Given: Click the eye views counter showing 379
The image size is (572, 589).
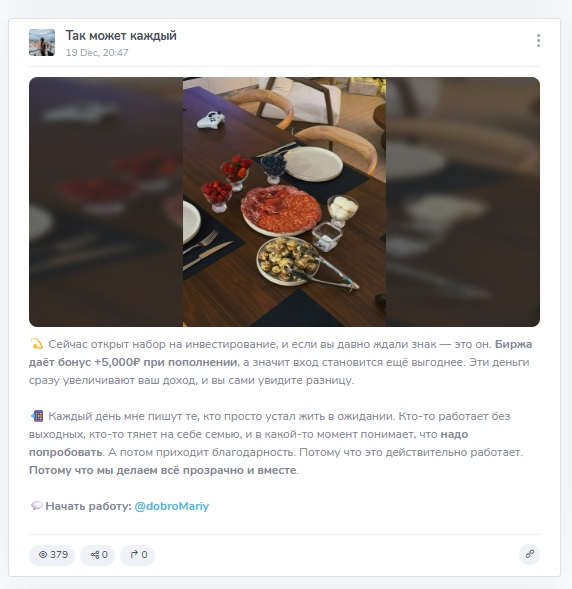Looking at the screenshot, I should 52,555.
